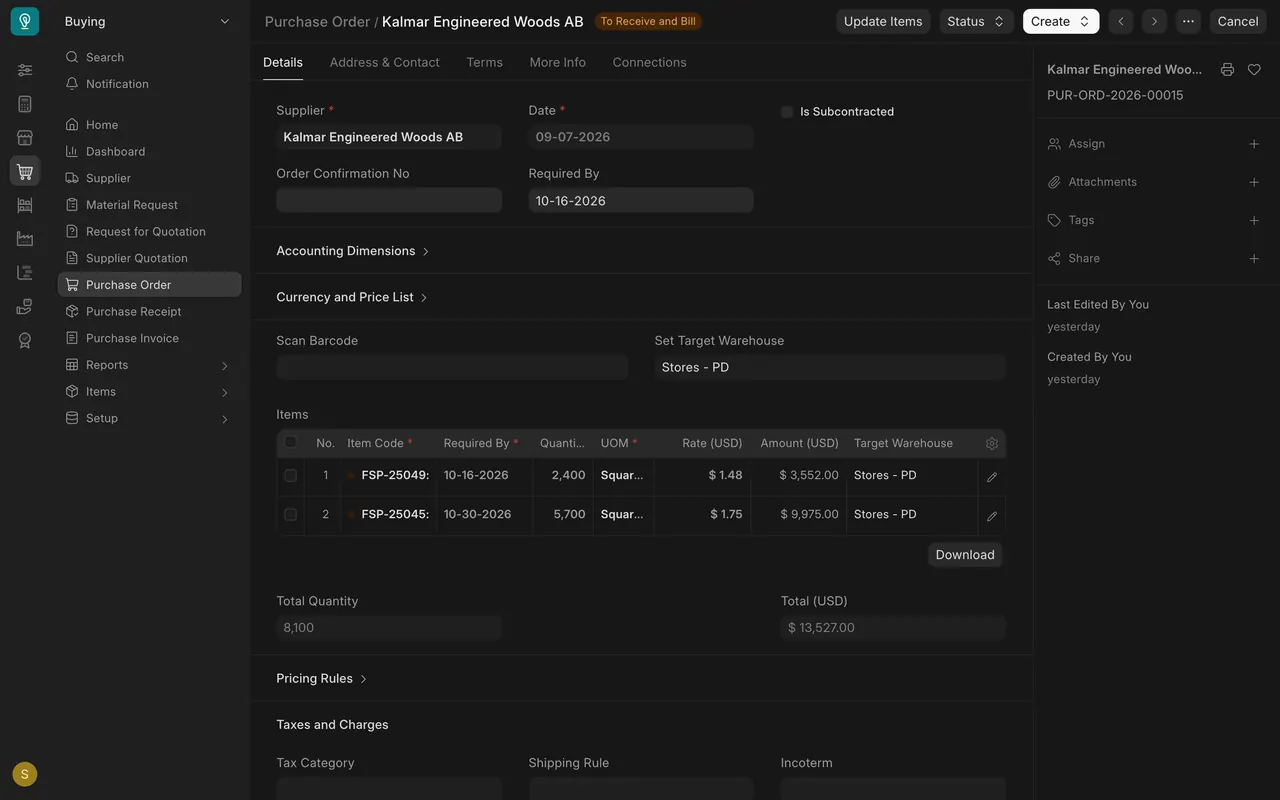Image resolution: width=1280 pixels, height=800 pixels.
Task: Add a tag using Tags plus
Action: (x=1254, y=220)
